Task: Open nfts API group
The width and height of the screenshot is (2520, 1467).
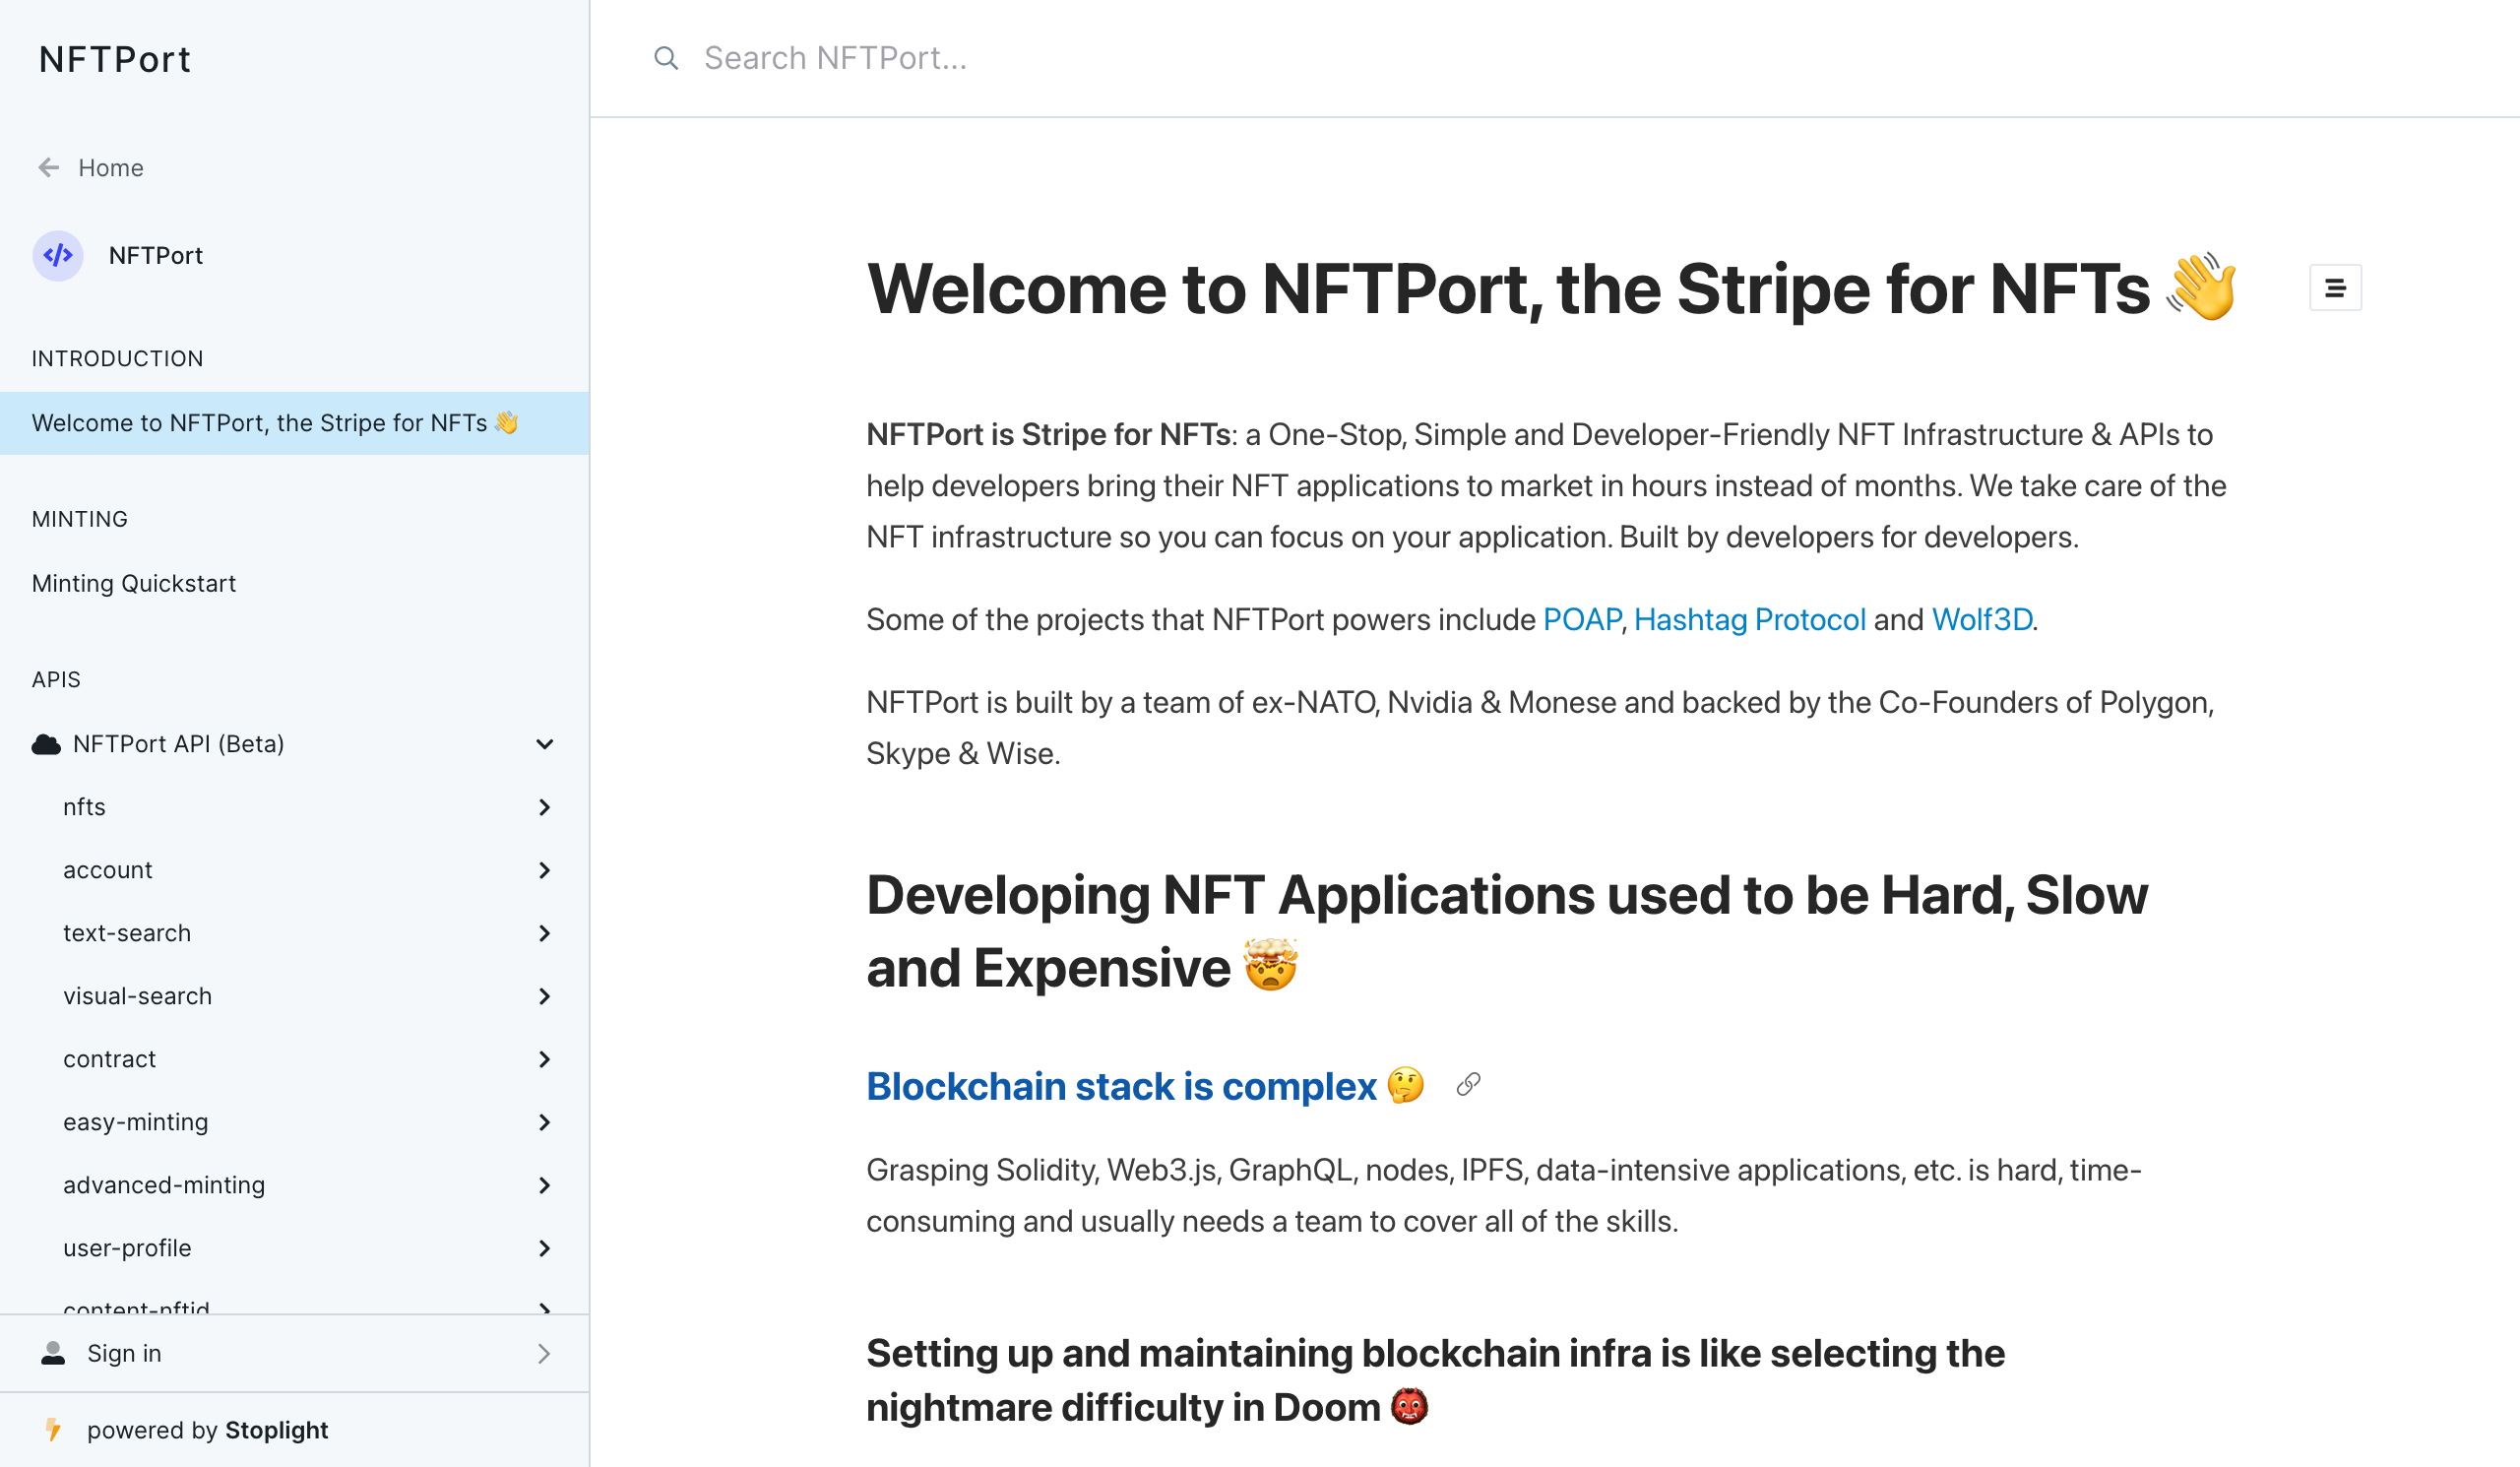Action: tap(294, 807)
